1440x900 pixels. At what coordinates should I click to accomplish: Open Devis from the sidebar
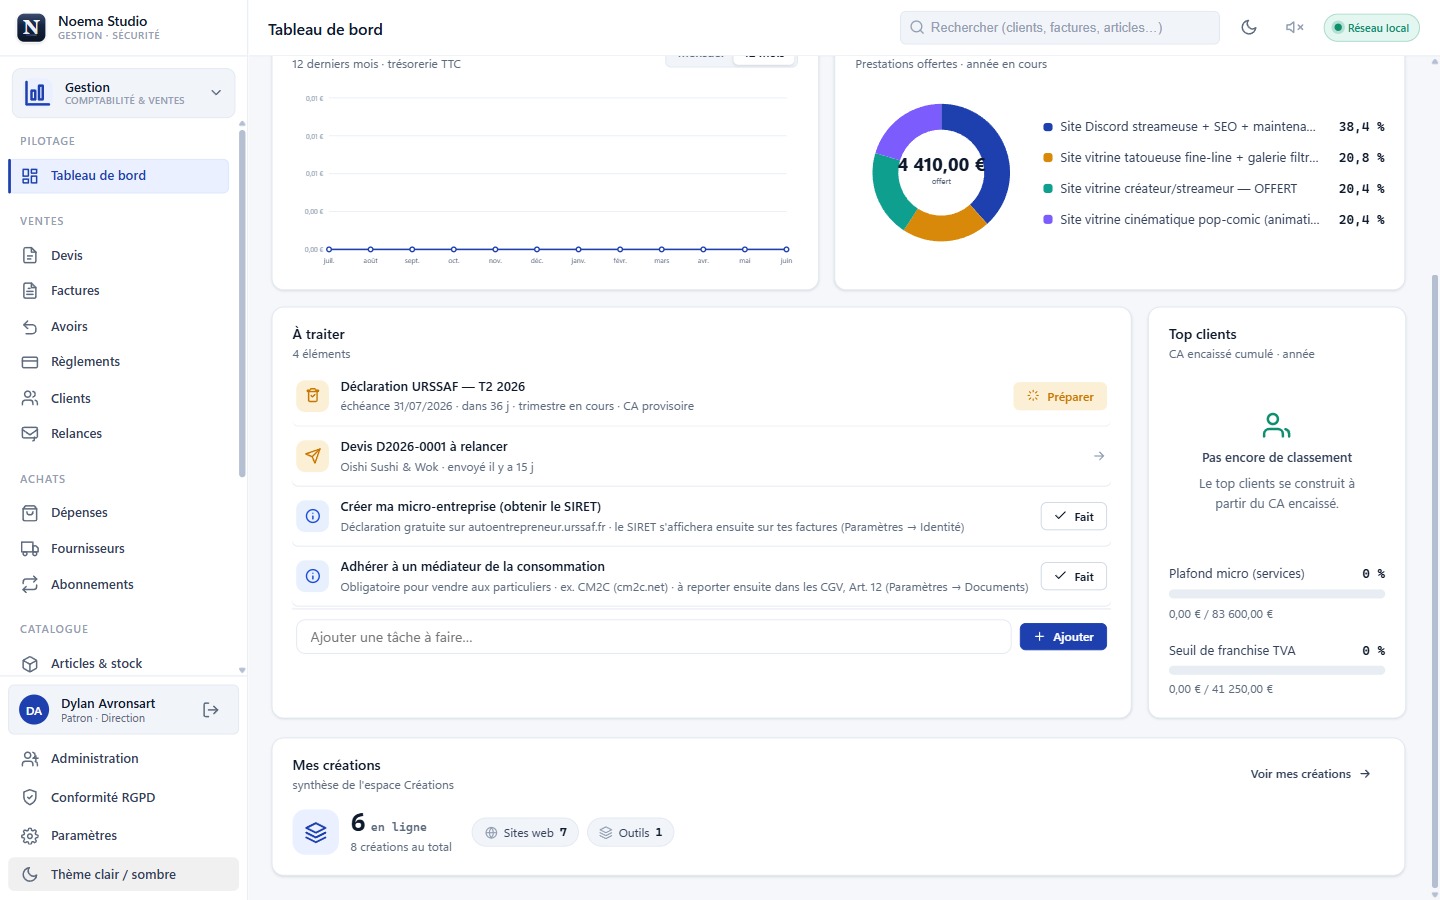point(118,255)
